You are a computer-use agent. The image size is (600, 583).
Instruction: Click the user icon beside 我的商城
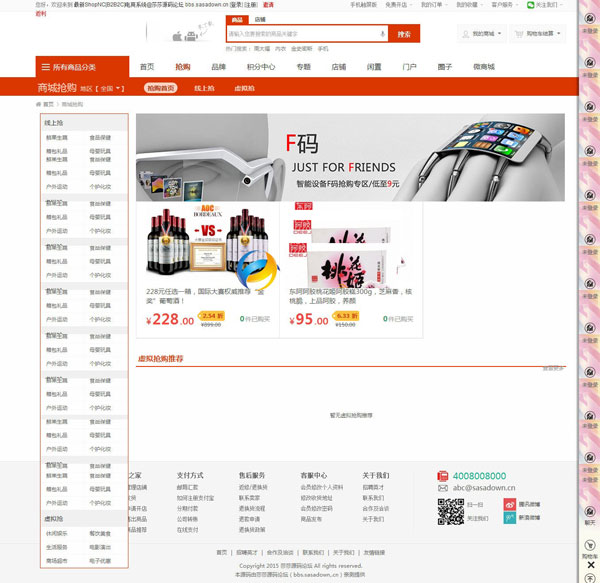(x=466, y=34)
